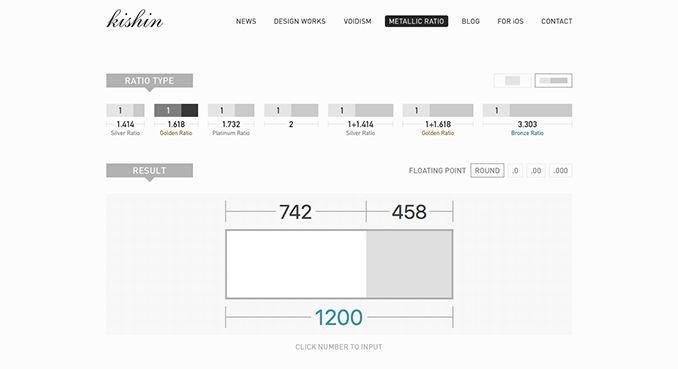This screenshot has width=678, height=369.
Task: Enable ROUND floating point option
Action: pyautogui.click(x=487, y=170)
